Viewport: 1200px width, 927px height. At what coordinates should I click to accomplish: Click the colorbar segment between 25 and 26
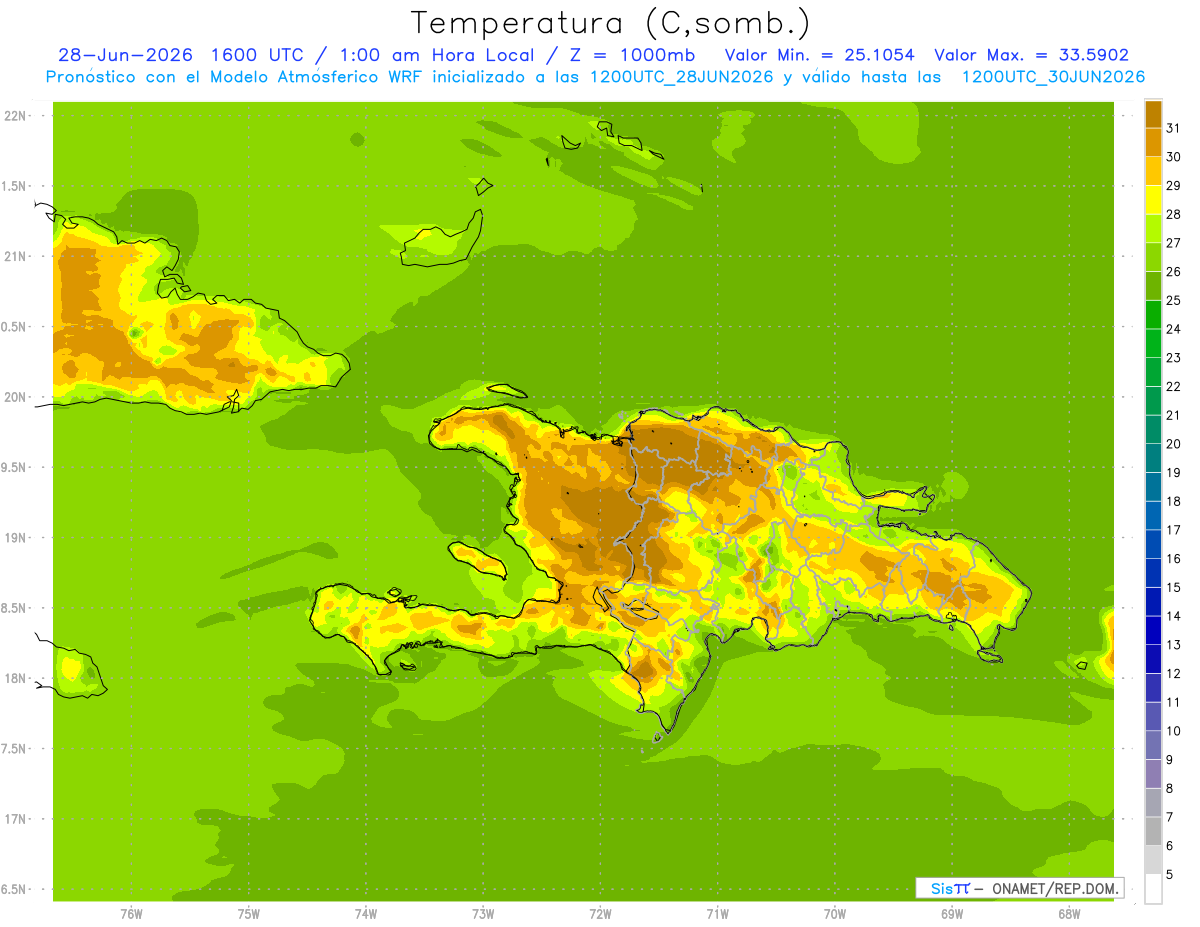pyautogui.click(x=1153, y=285)
